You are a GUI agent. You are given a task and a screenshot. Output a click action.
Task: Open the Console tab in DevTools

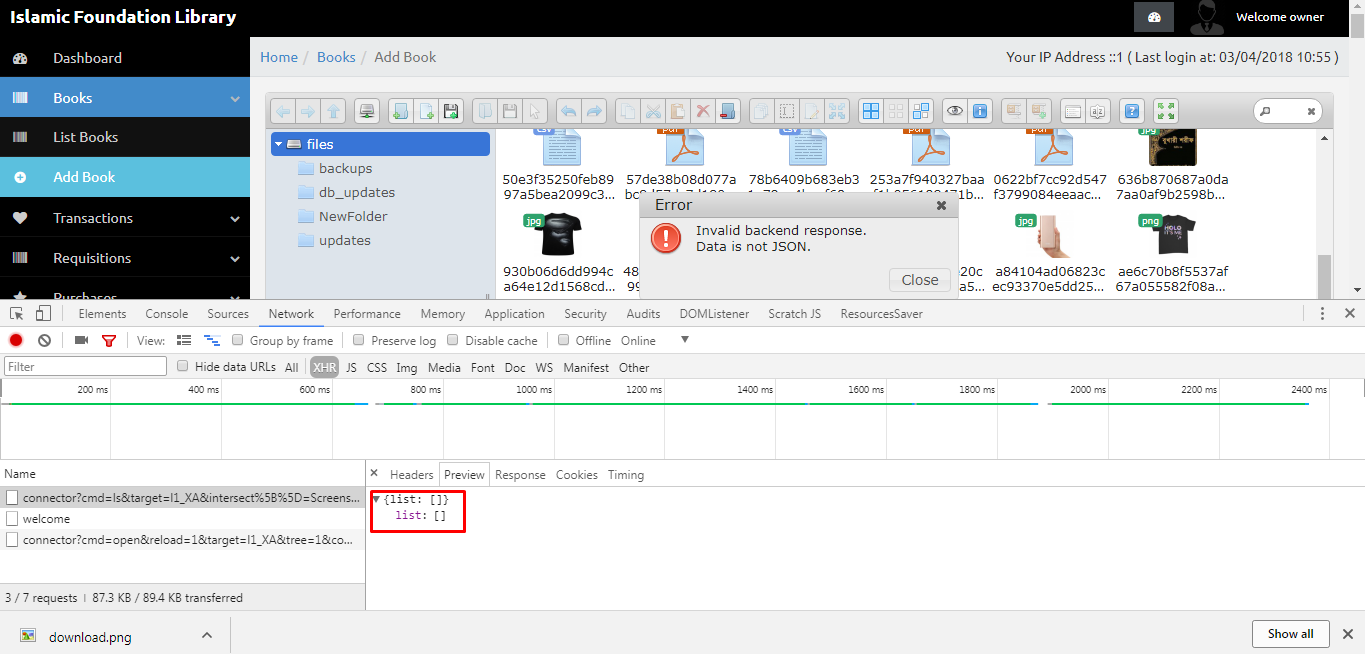coord(166,313)
